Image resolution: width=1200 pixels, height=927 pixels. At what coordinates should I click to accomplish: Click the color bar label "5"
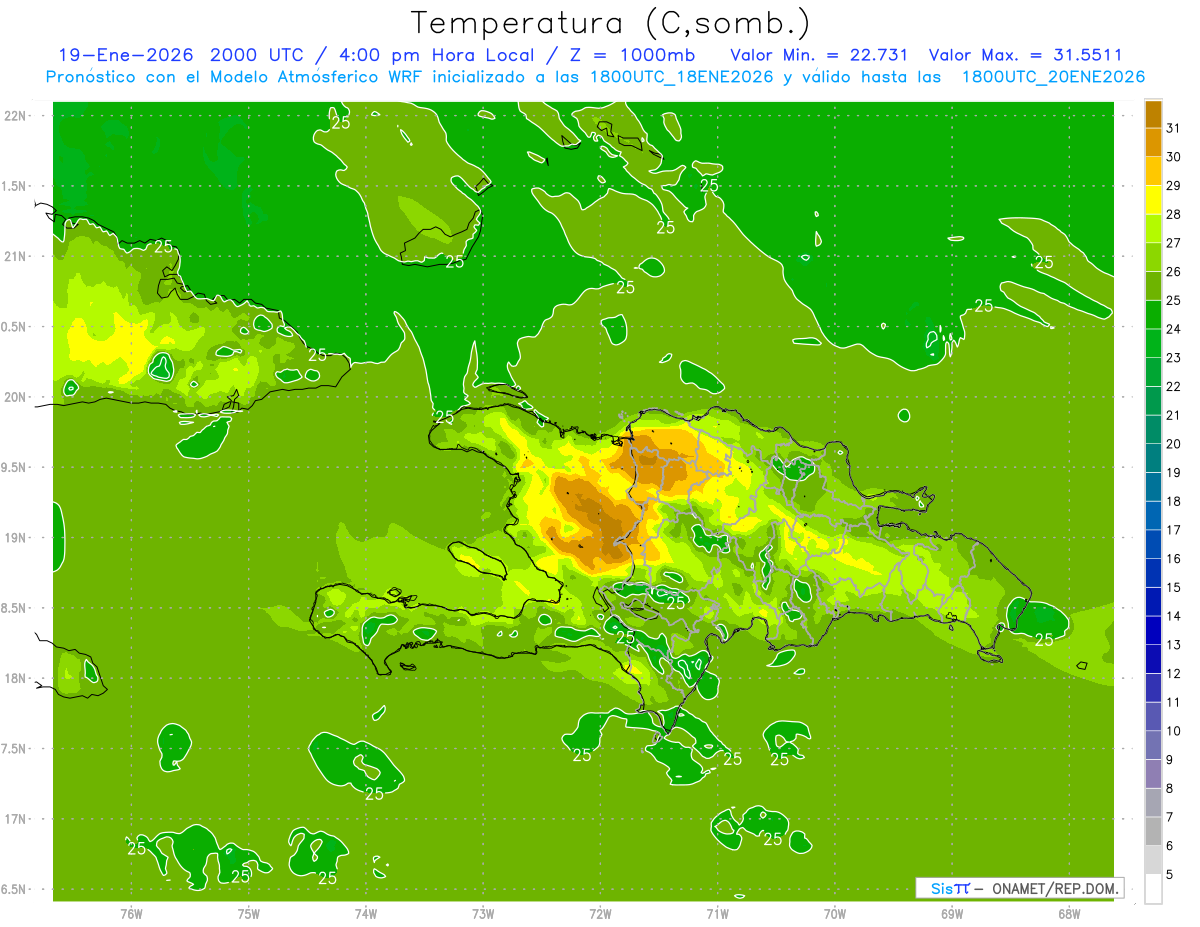(x=1169, y=875)
